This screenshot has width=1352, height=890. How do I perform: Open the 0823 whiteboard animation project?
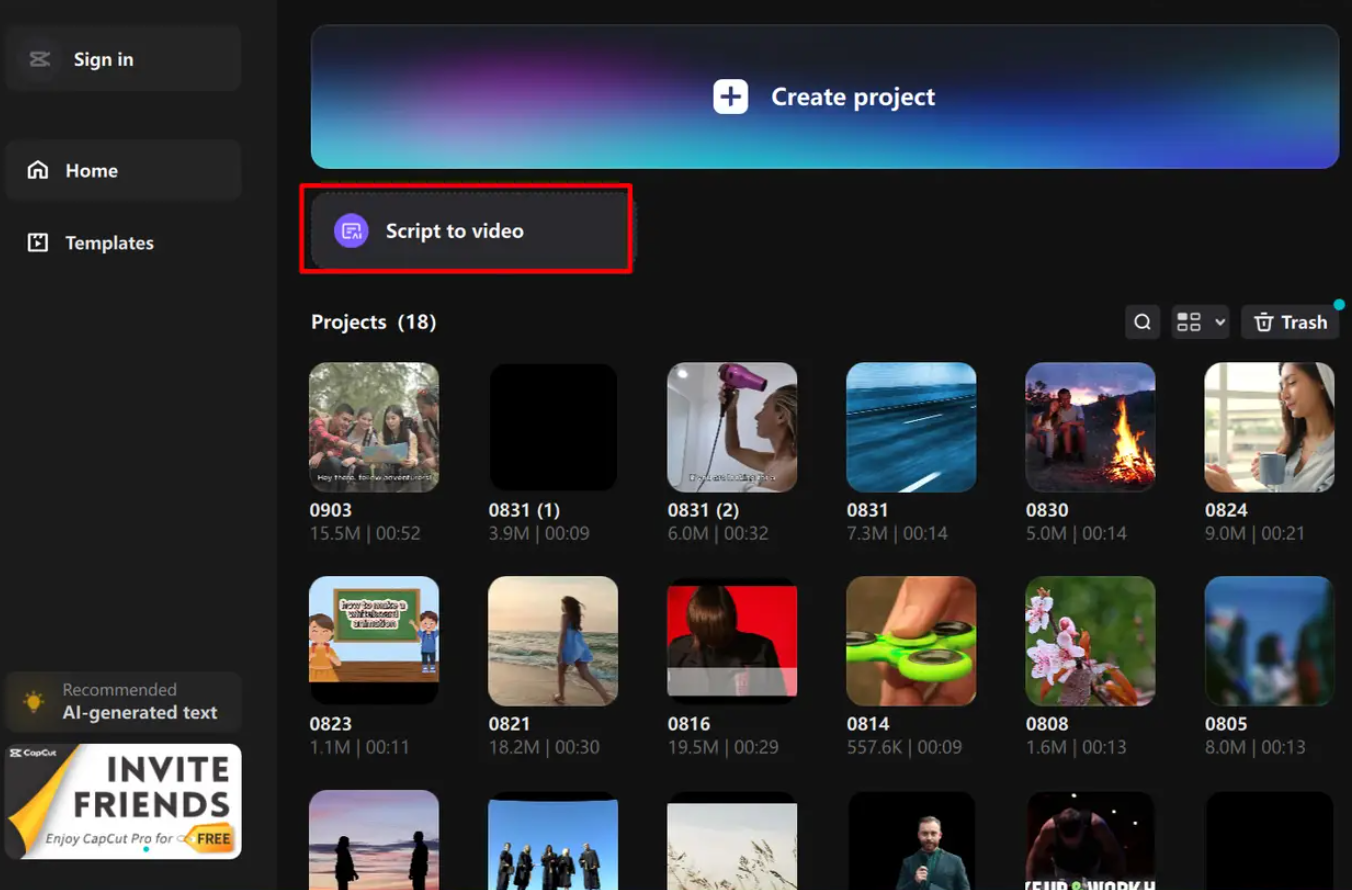(x=374, y=641)
